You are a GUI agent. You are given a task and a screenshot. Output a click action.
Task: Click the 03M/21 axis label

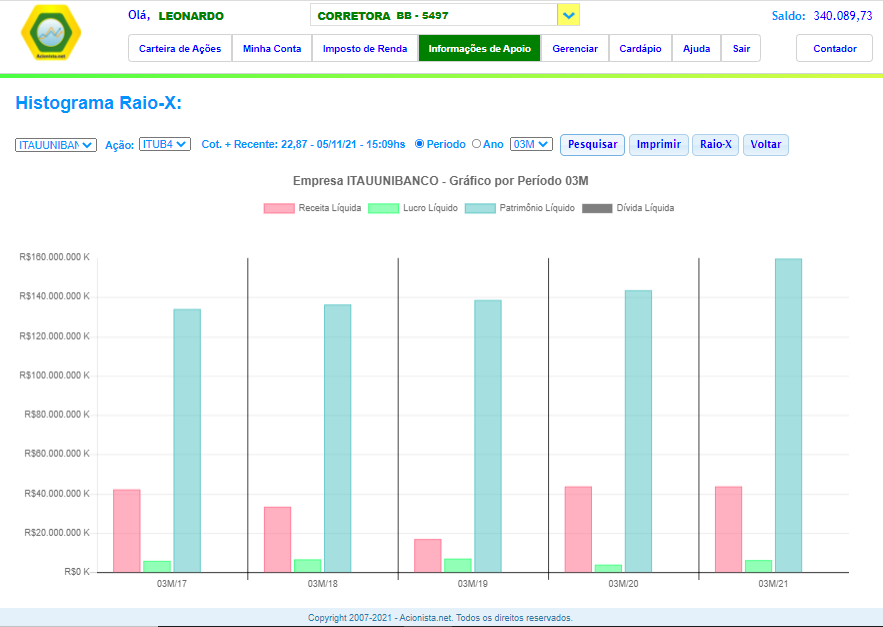pos(773,584)
